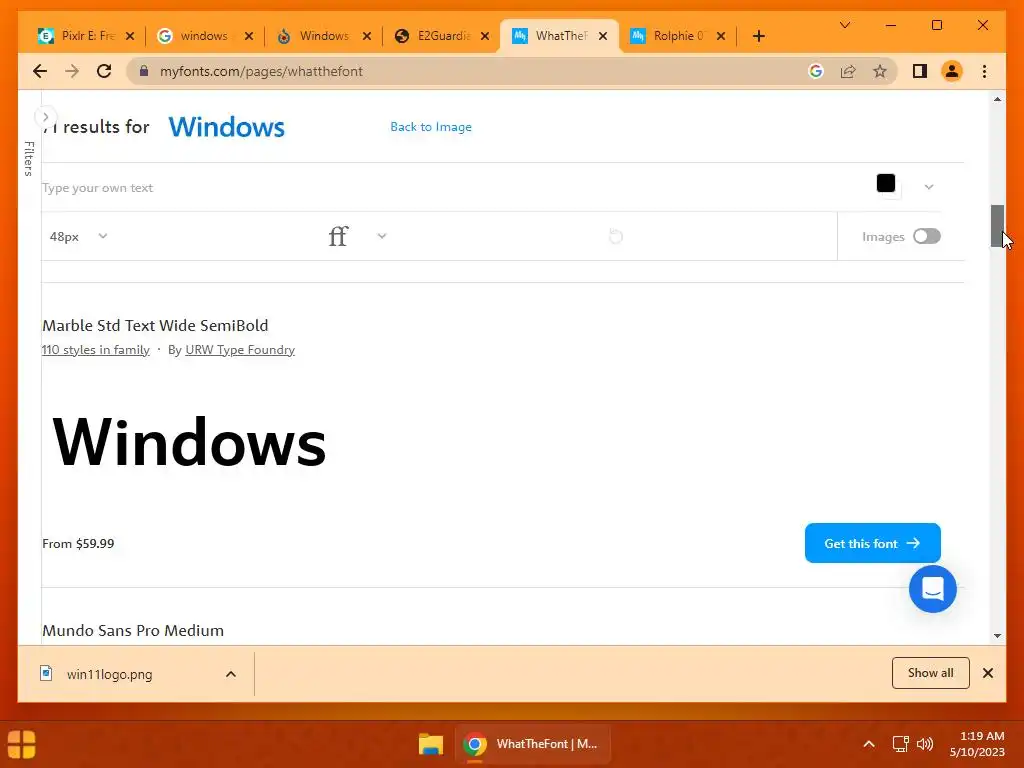
Task: Open the Windows Start menu
Action: coord(21,744)
